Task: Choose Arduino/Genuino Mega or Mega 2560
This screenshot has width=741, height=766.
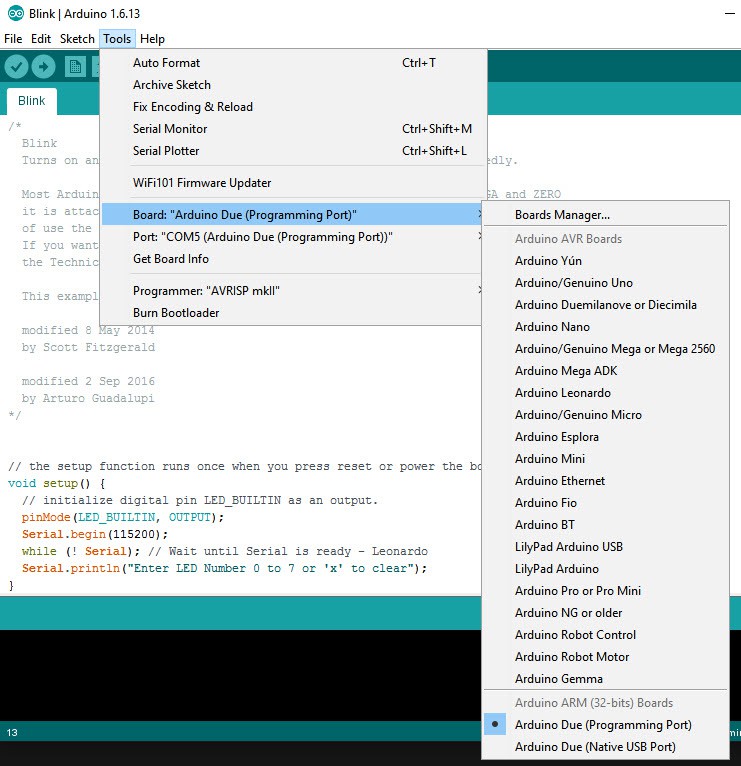Action: [606, 348]
